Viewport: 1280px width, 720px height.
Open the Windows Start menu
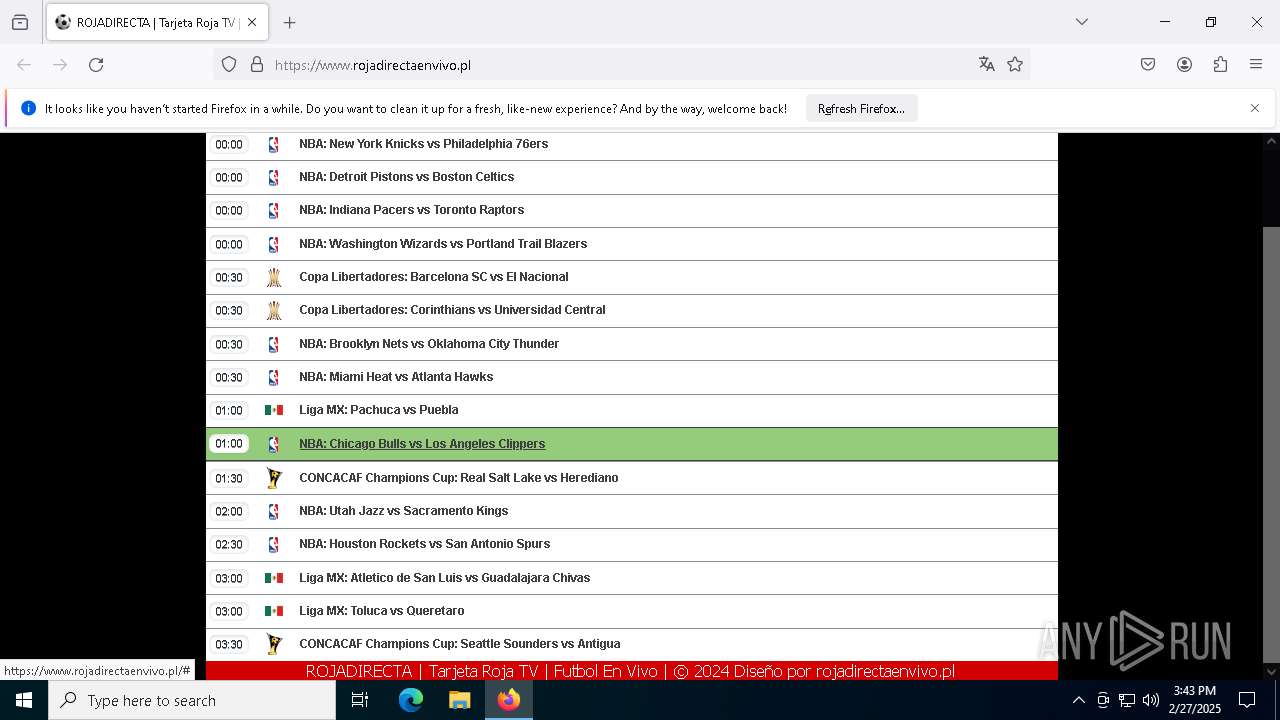[24, 700]
